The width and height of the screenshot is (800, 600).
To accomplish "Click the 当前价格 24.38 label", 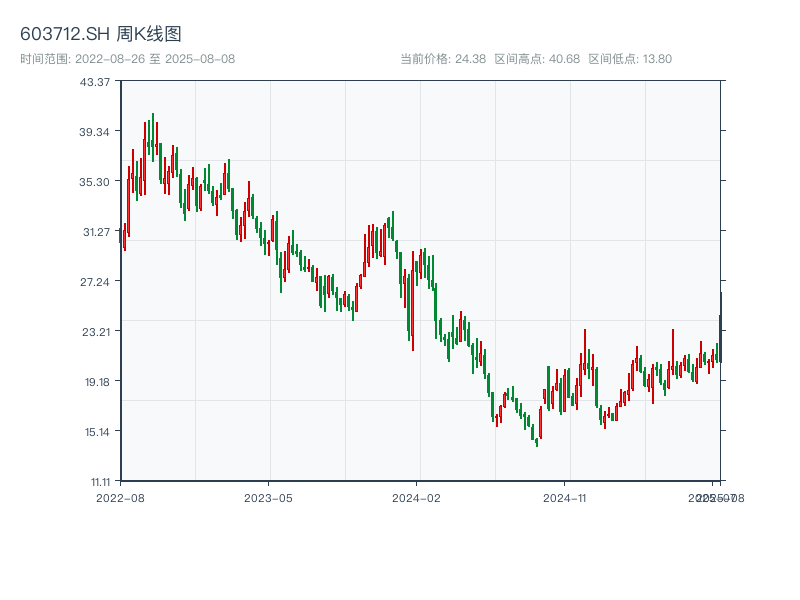I will point(443,59).
